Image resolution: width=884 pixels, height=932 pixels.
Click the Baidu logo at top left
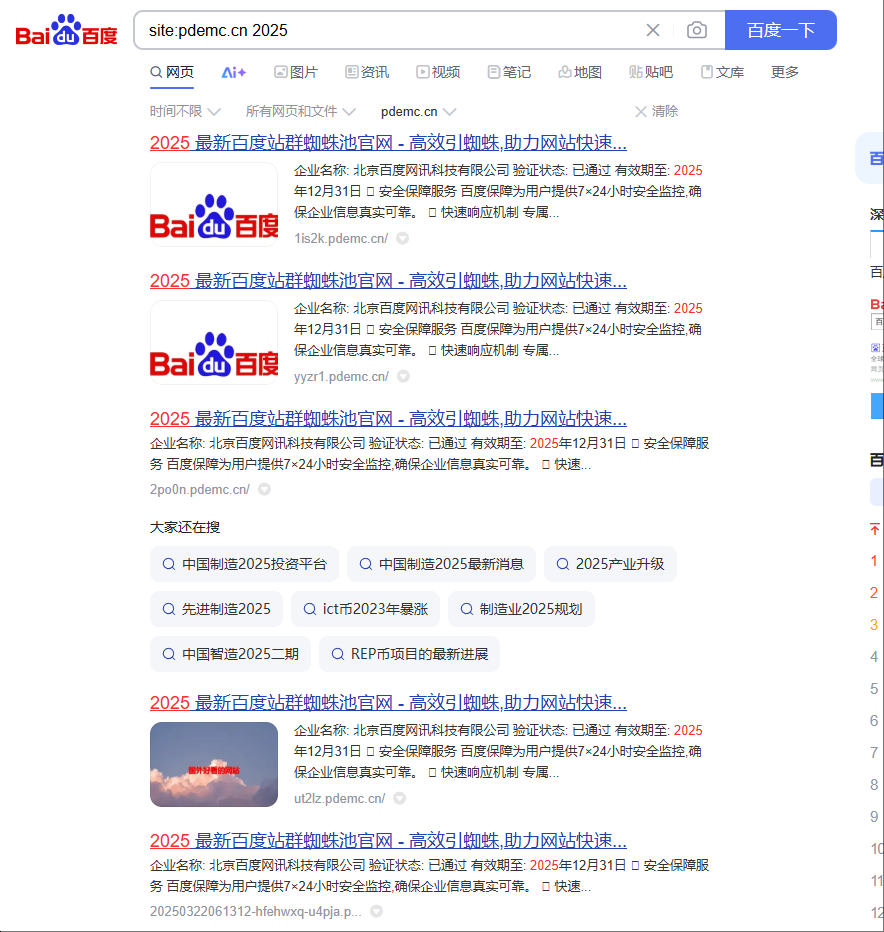(67, 30)
